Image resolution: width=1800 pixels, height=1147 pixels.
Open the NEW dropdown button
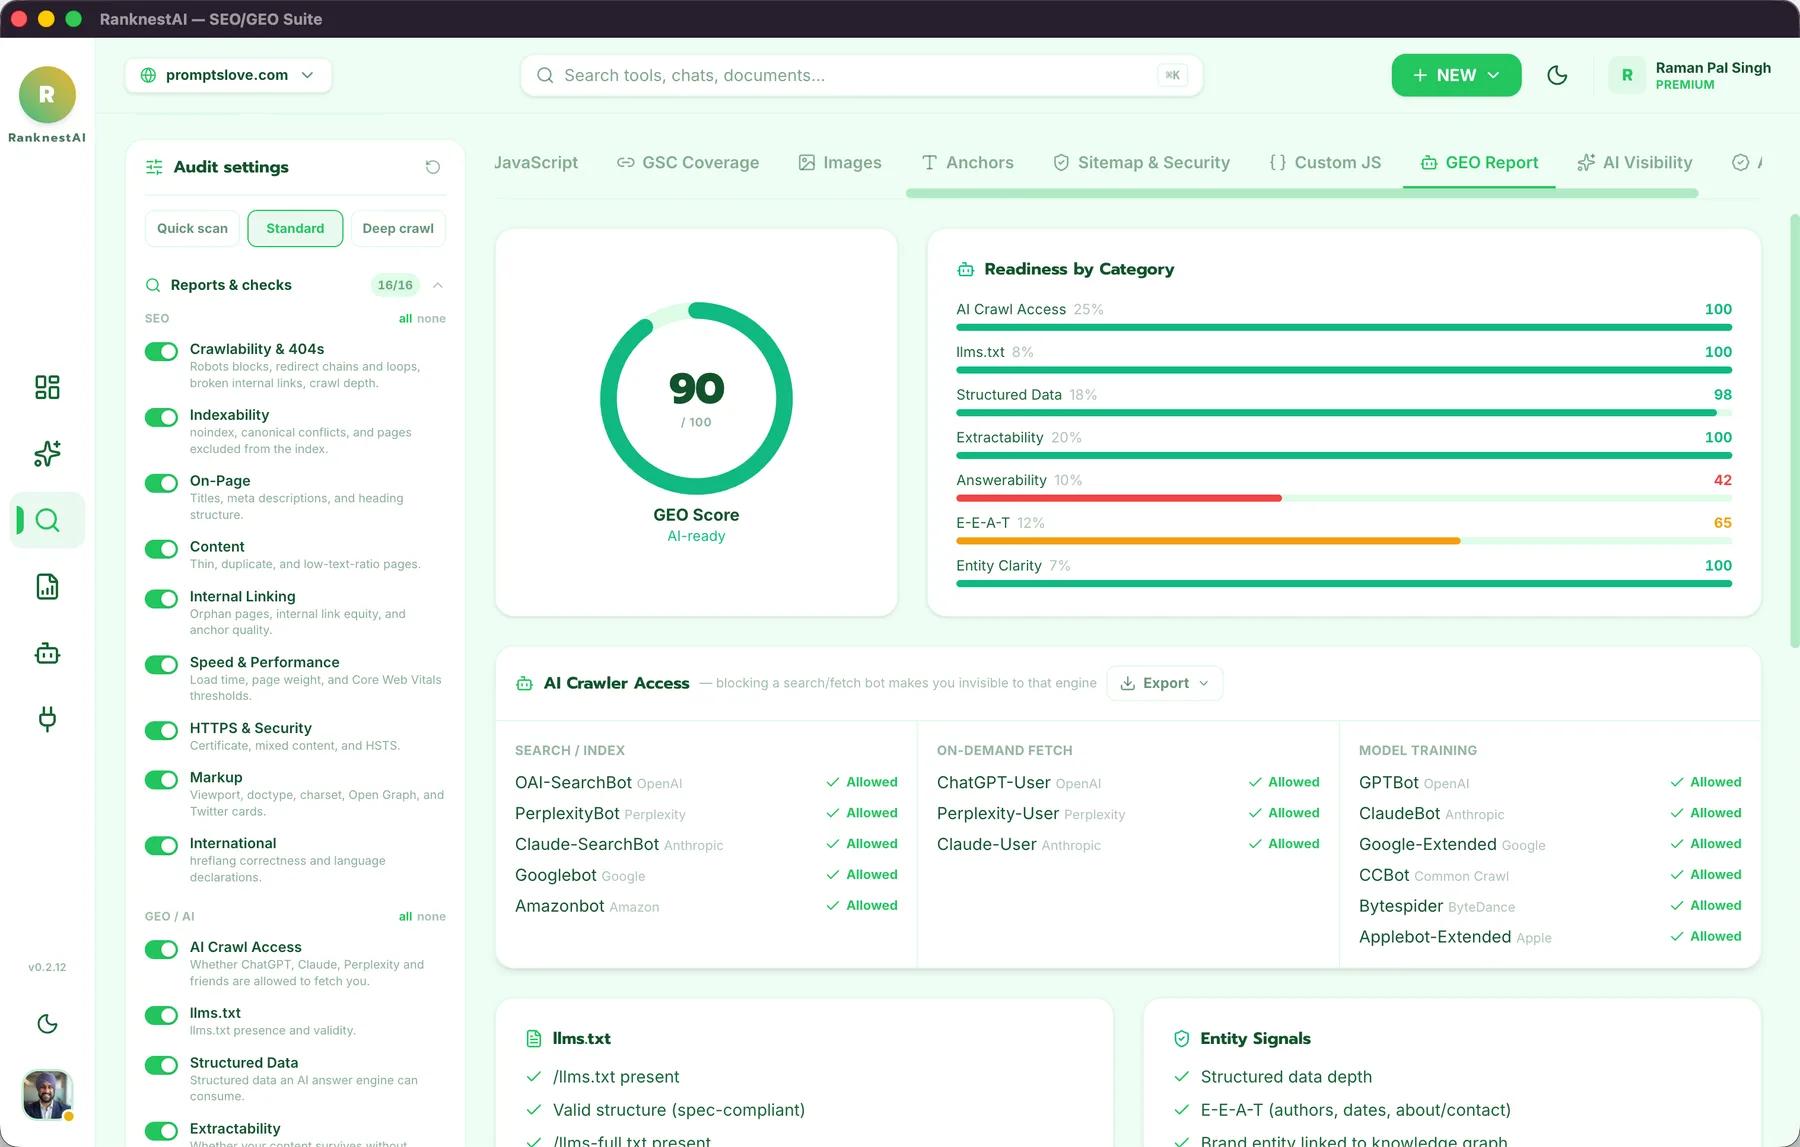pos(1456,75)
